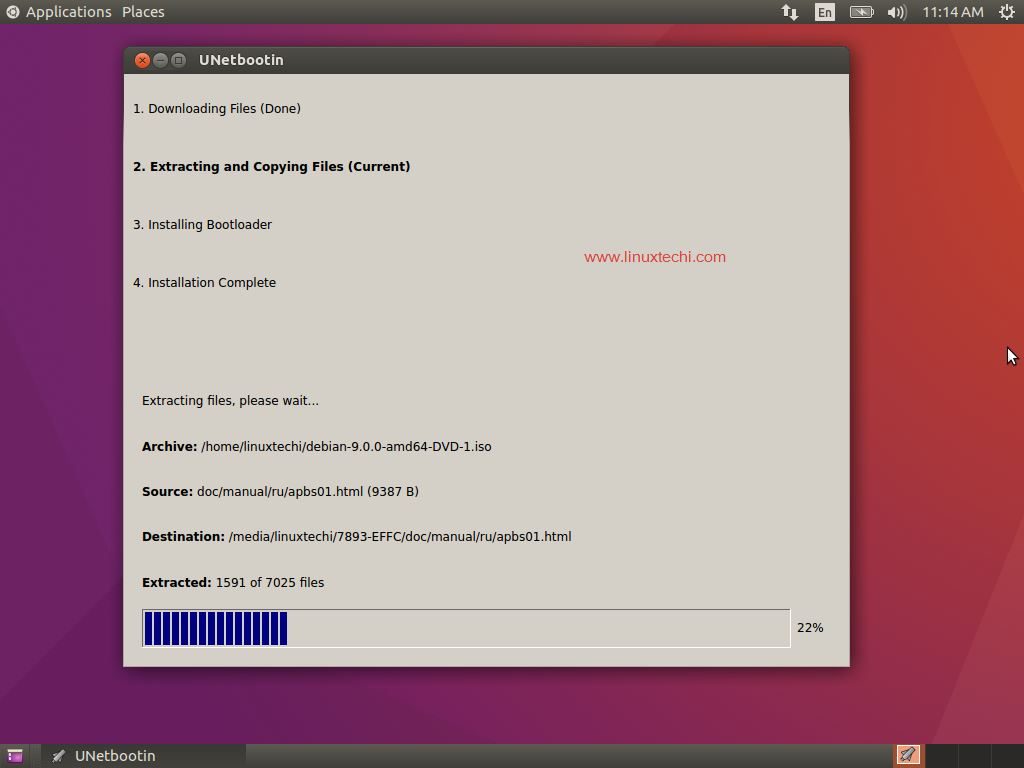Select the UNetbootin taskbar entry
Image resolution: width=1024 pixels, height=768 pixels.
pyautogui.click(x=144, y=756)
